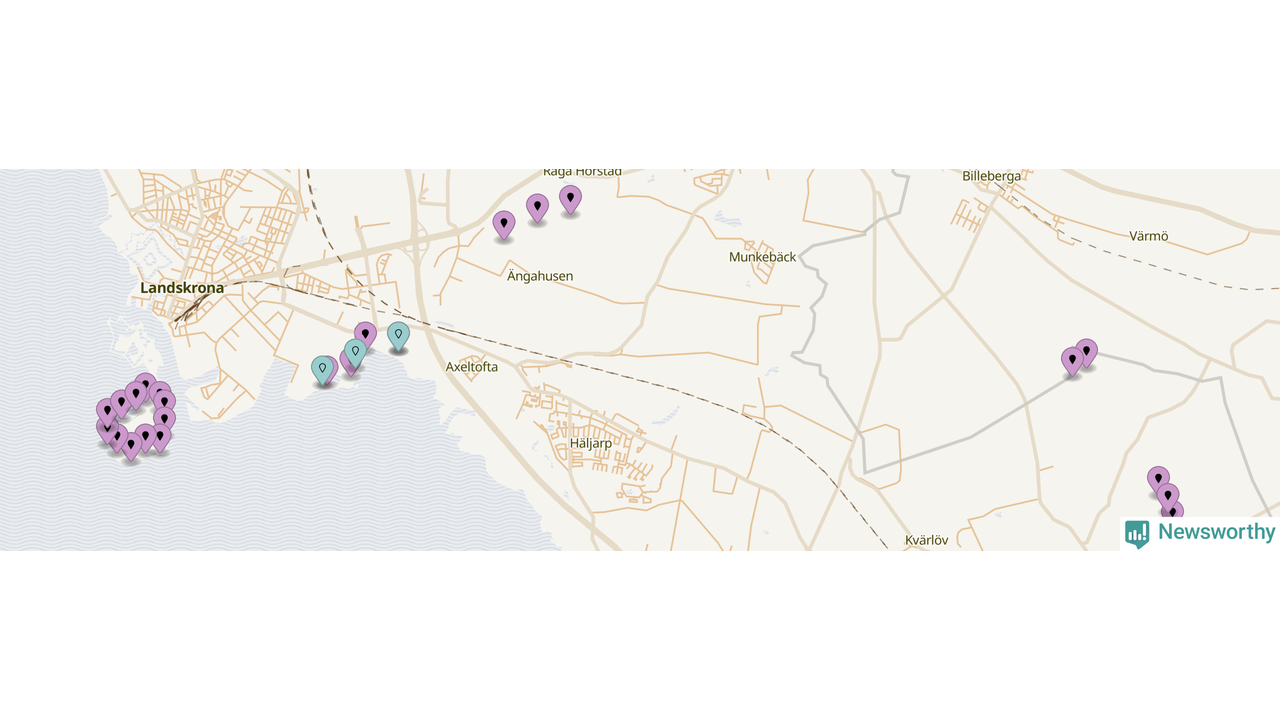Click the Ängahusen place label
Viewport: 1280px width, 720px height.
[x=540, y=276]
